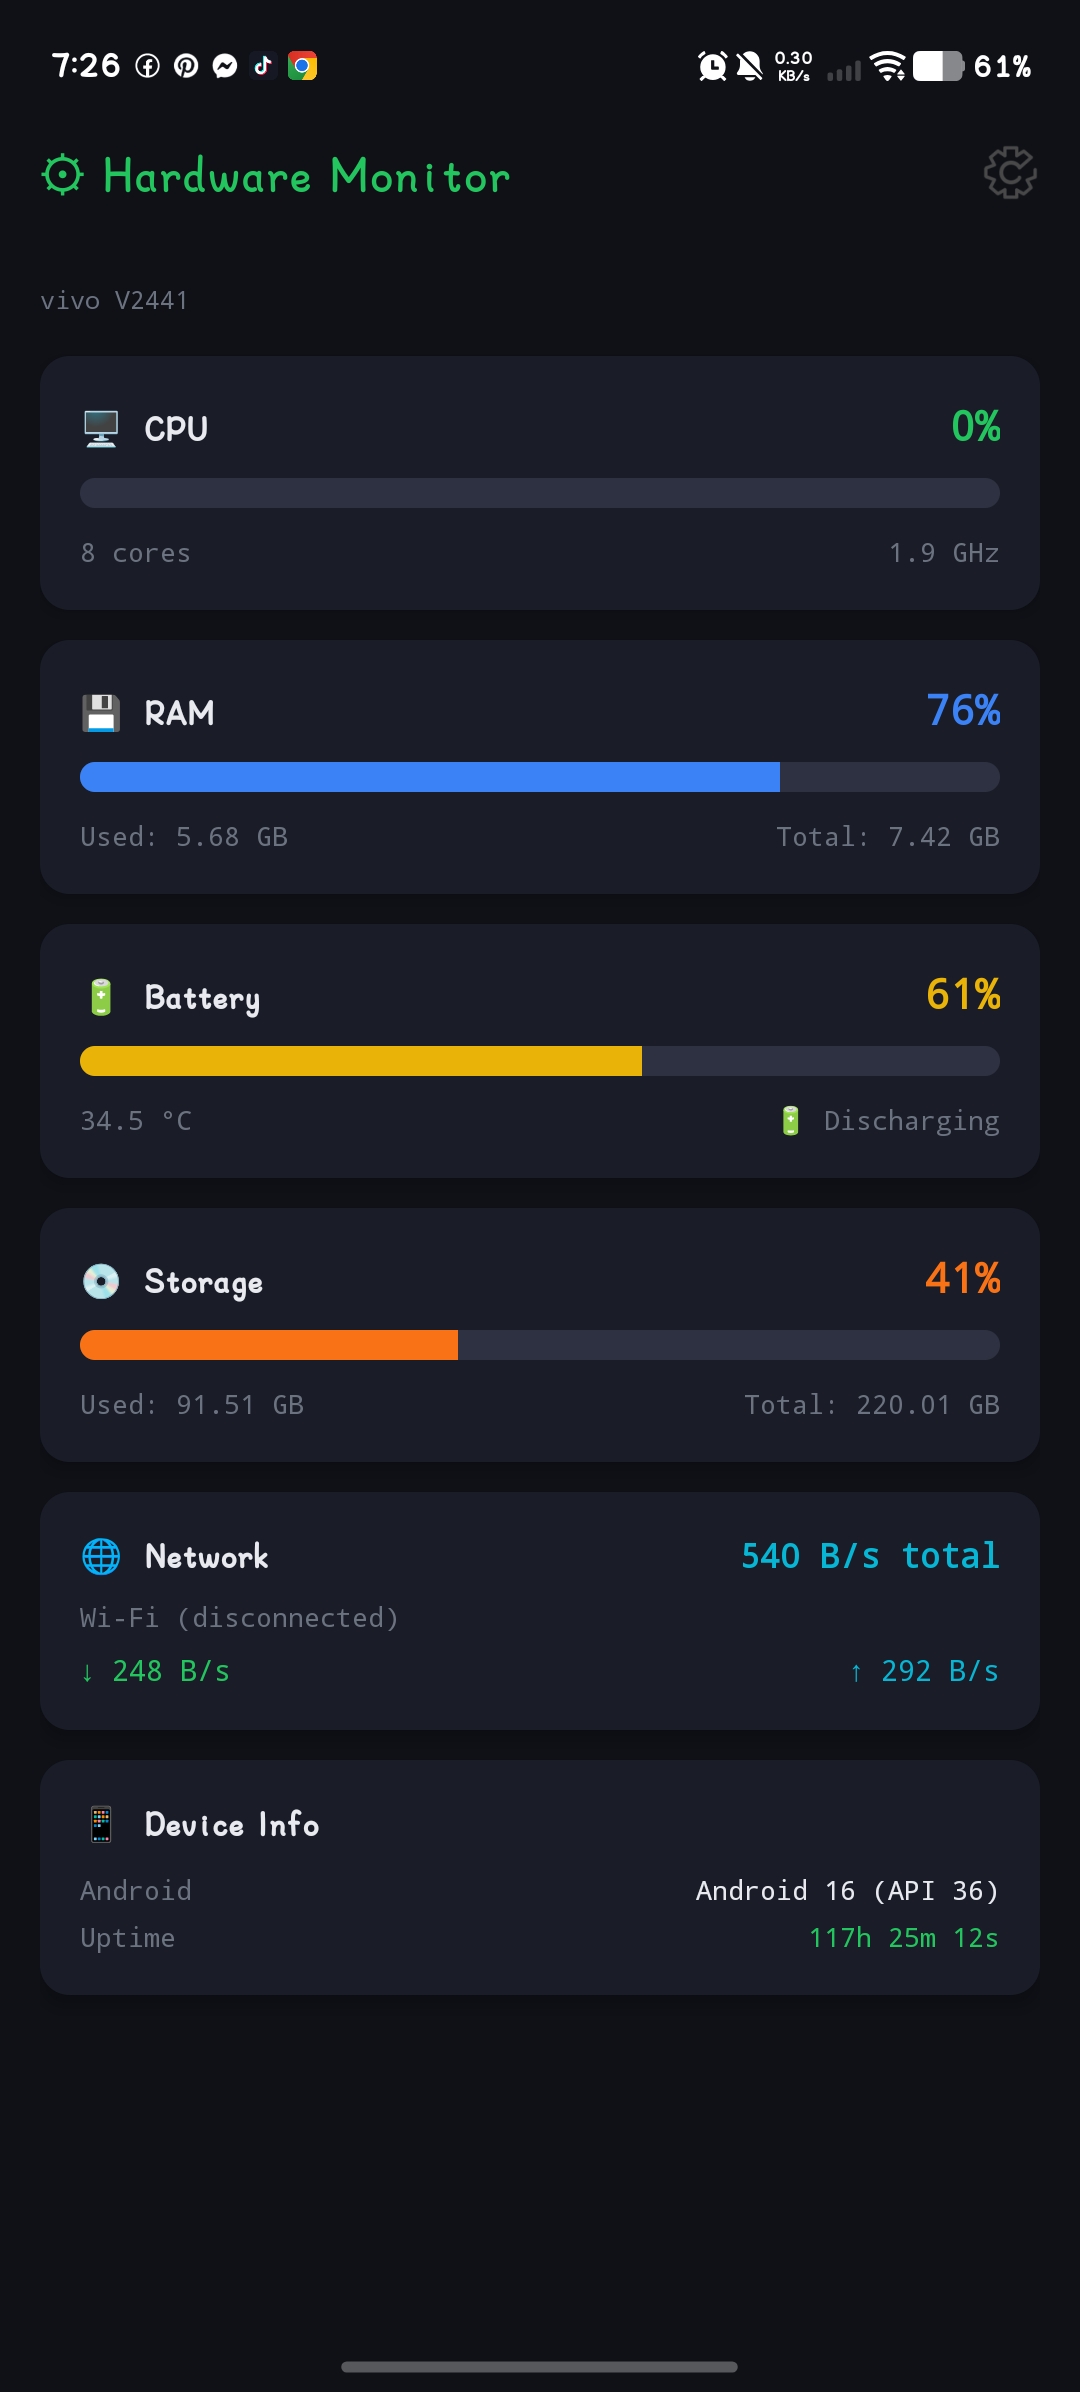Tap the Storage disc icon
This screenshot has height=2392, width=1080.
[x=101, y=1281]
